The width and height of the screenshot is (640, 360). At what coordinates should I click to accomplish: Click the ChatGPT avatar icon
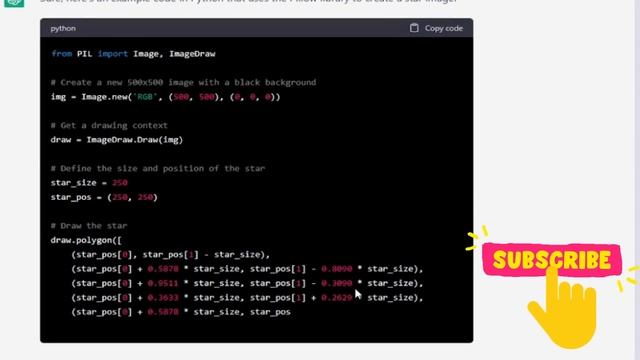(x=14, y=3)
